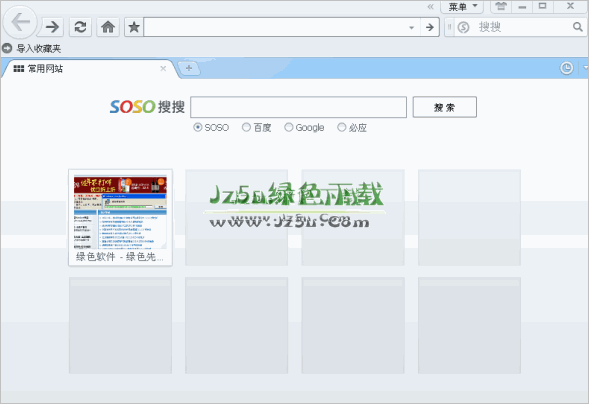This screenshot has height=404, width=589.
Task: Click the 搜索 button
Action: coord(445,107)
